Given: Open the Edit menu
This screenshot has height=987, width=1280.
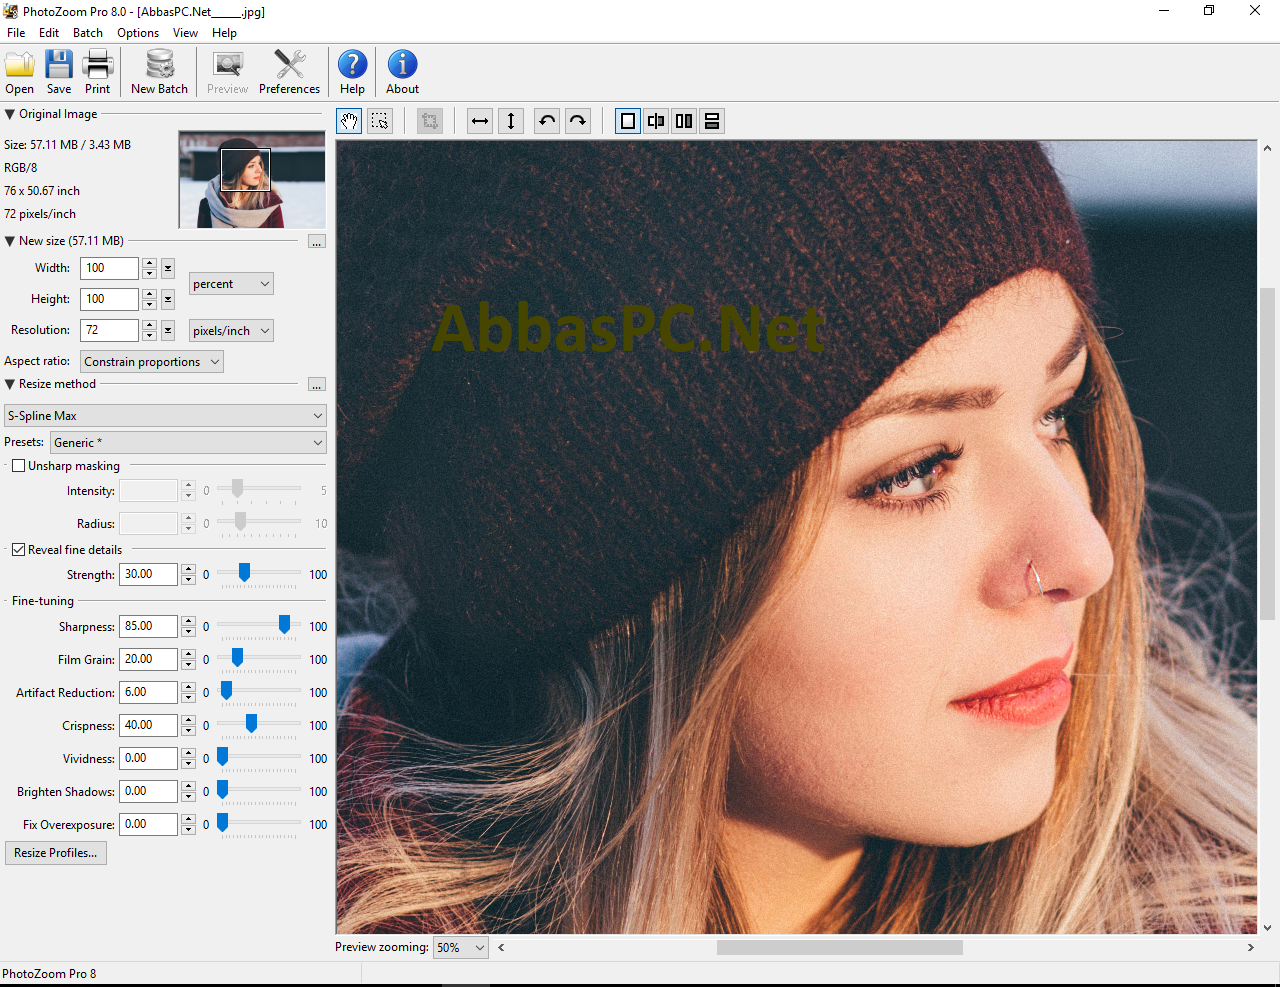Looking at the screenshot, I should click(49, 33).
